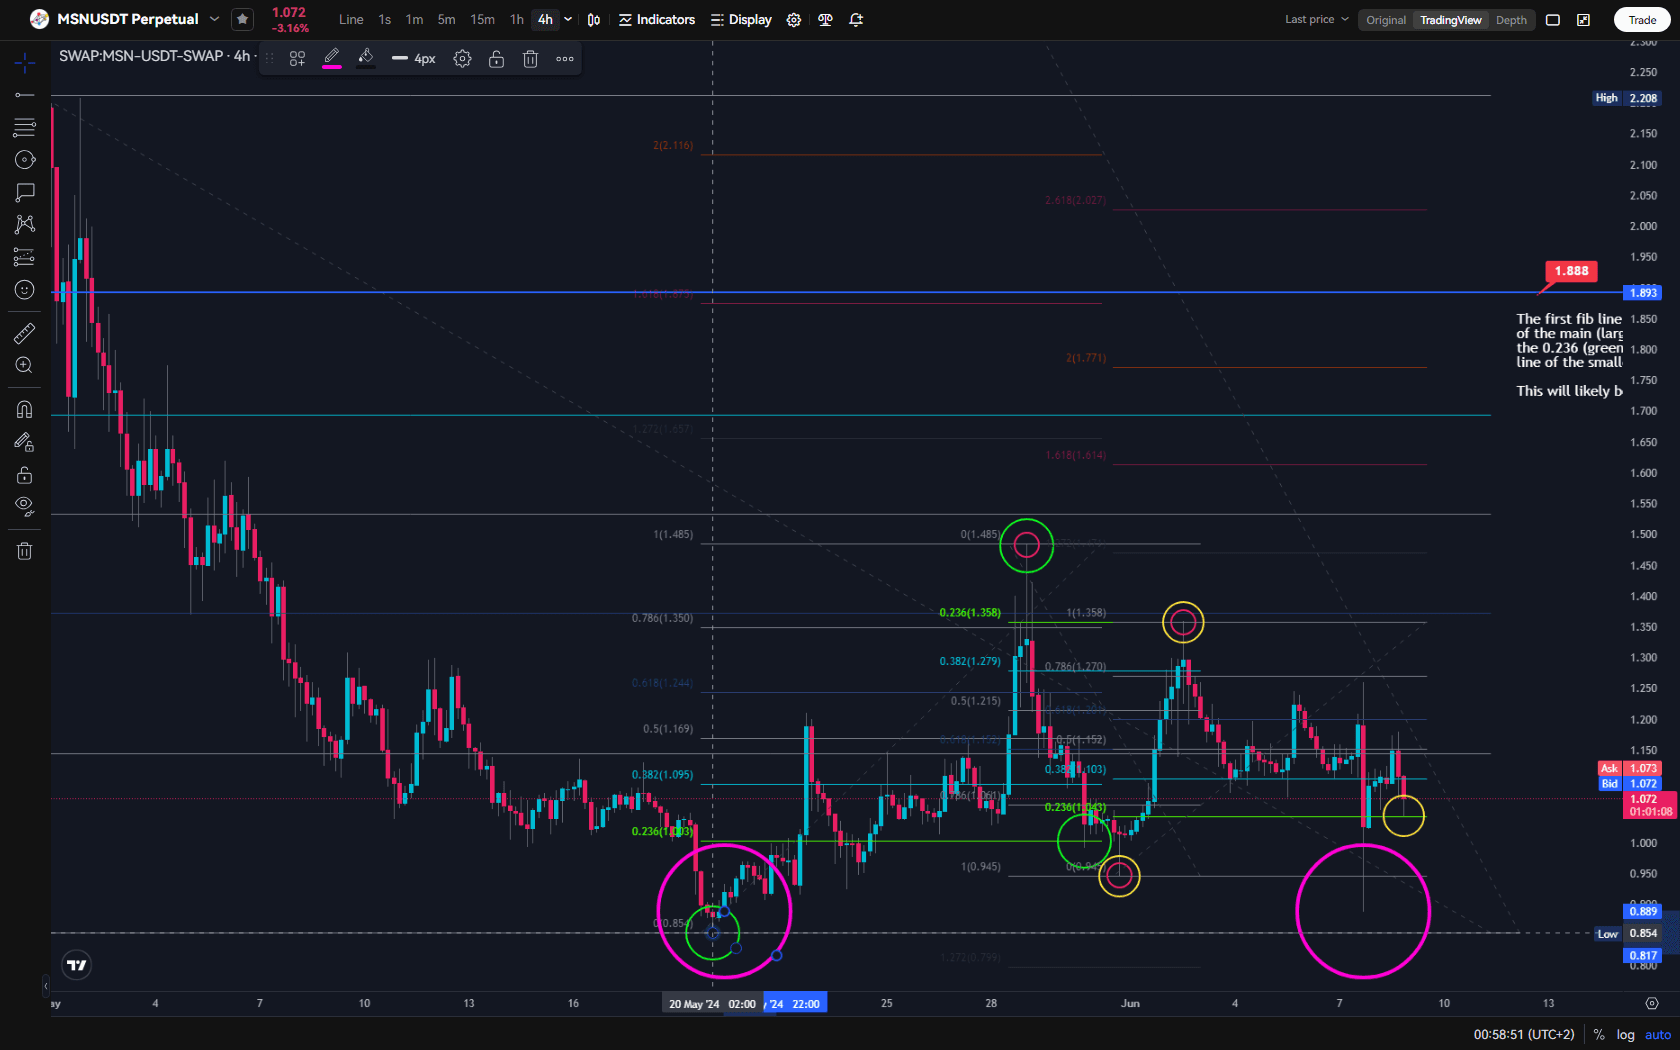Select the trend line drawing tool
The height and width of the screenshot is (1050, 1680).
tap(25, 95)
